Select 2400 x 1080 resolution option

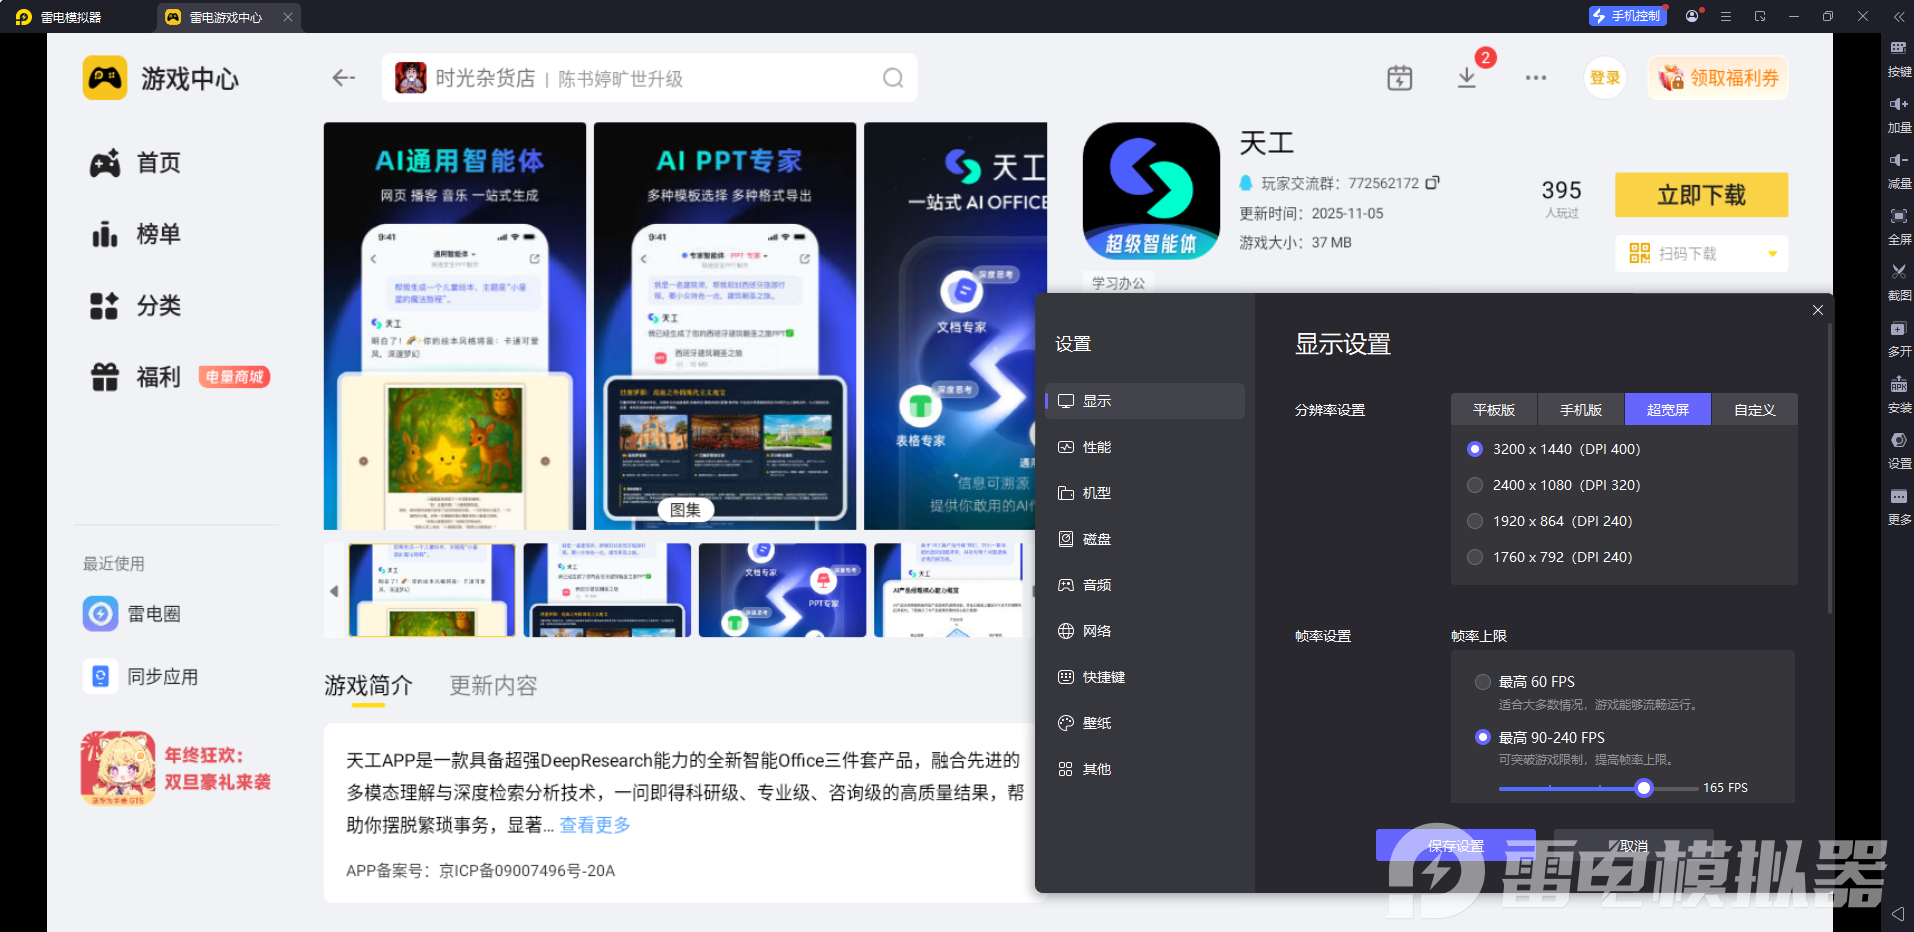tap(1475, 485)
